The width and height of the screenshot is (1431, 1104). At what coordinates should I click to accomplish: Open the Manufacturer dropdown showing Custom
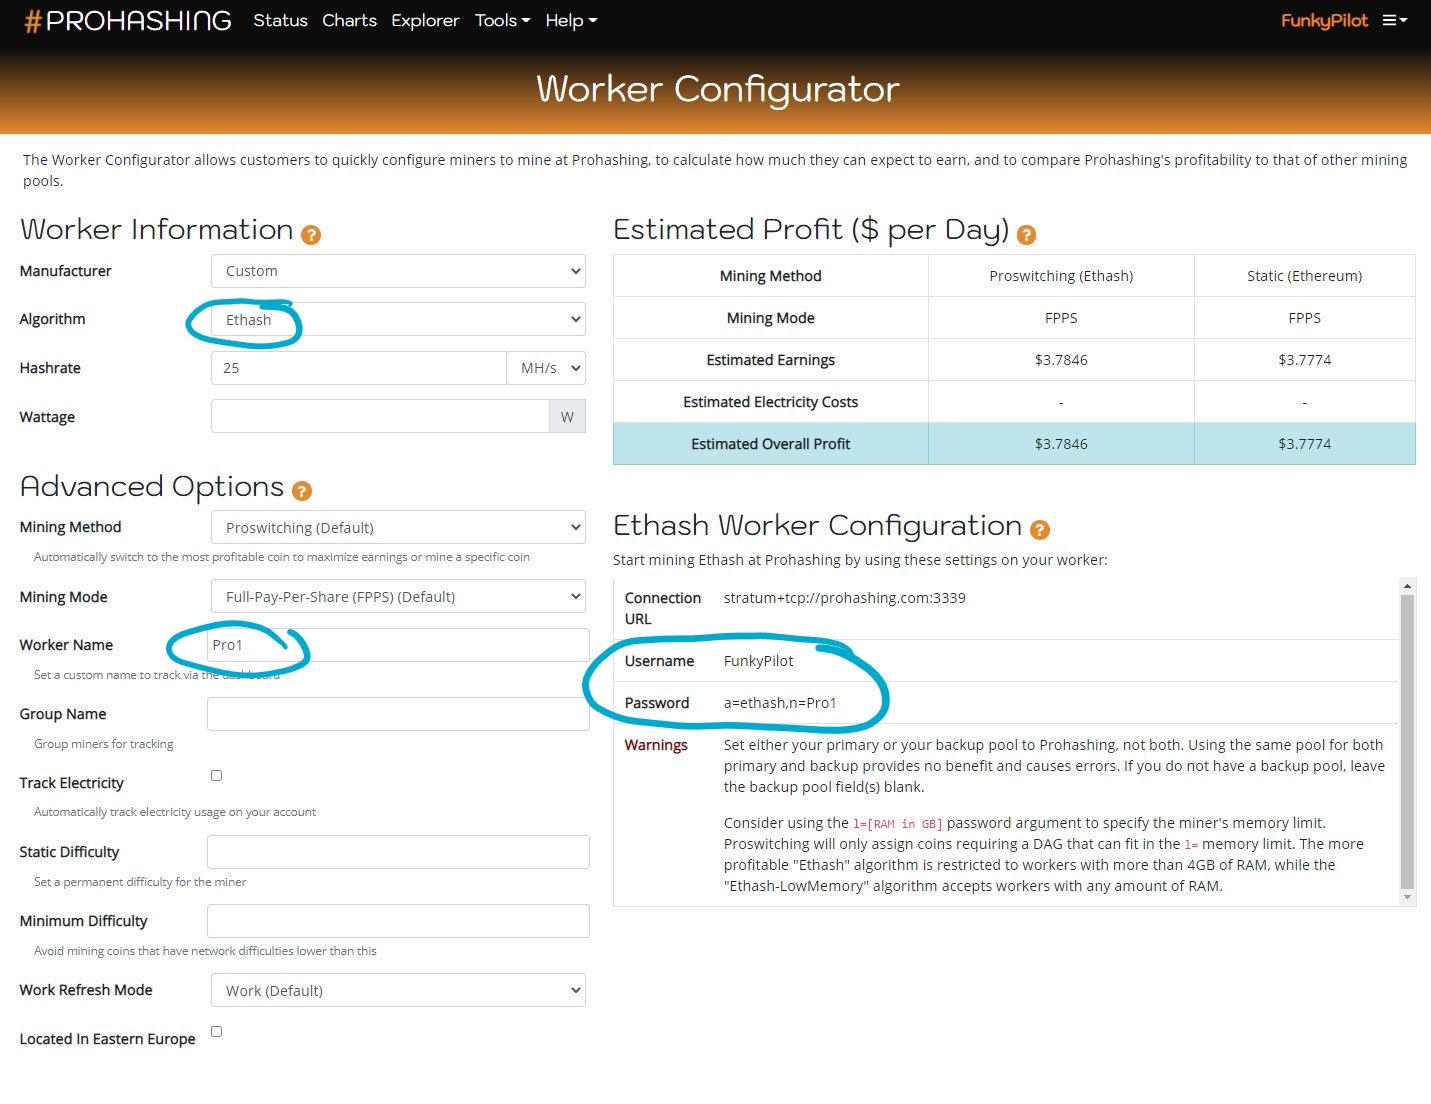(398, 271)
